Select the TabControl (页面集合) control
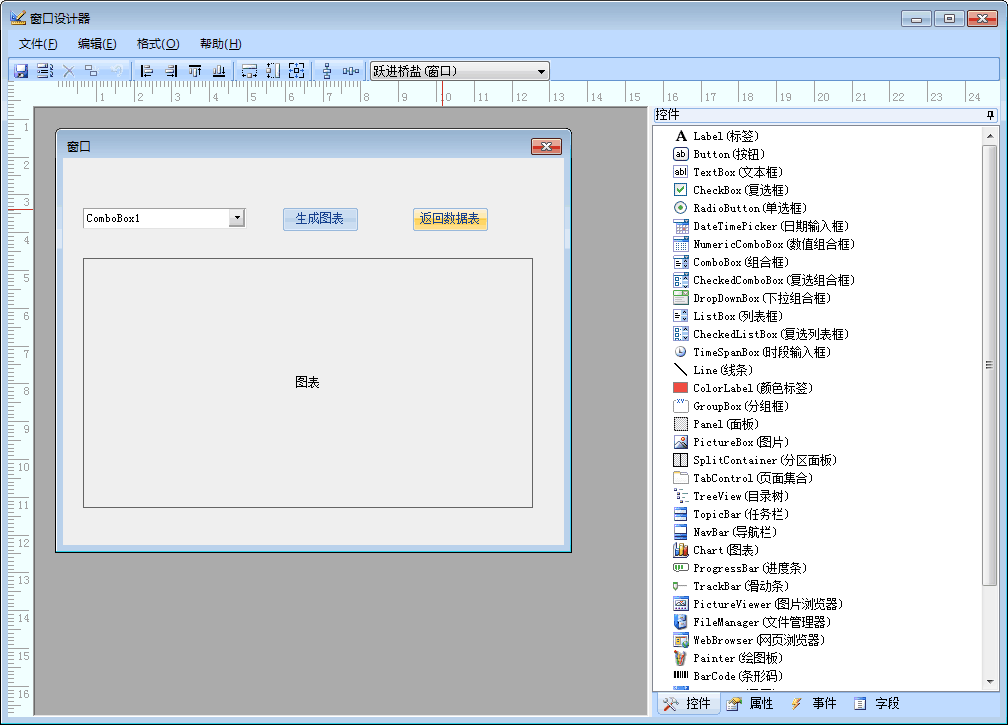1008x725 pixels. point(743,478)
